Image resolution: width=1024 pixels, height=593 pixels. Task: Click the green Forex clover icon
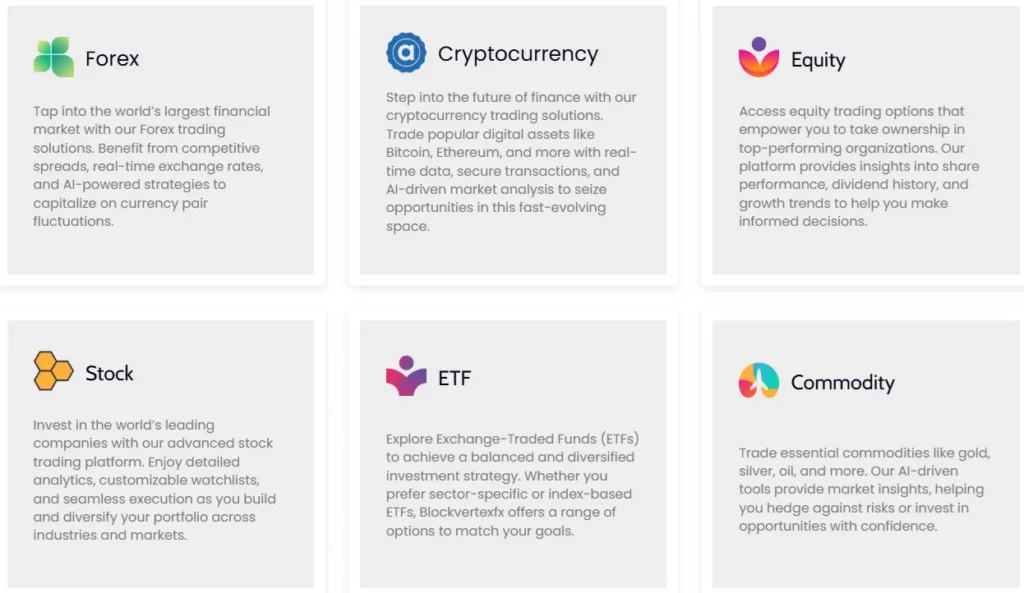tap(53, 58)
